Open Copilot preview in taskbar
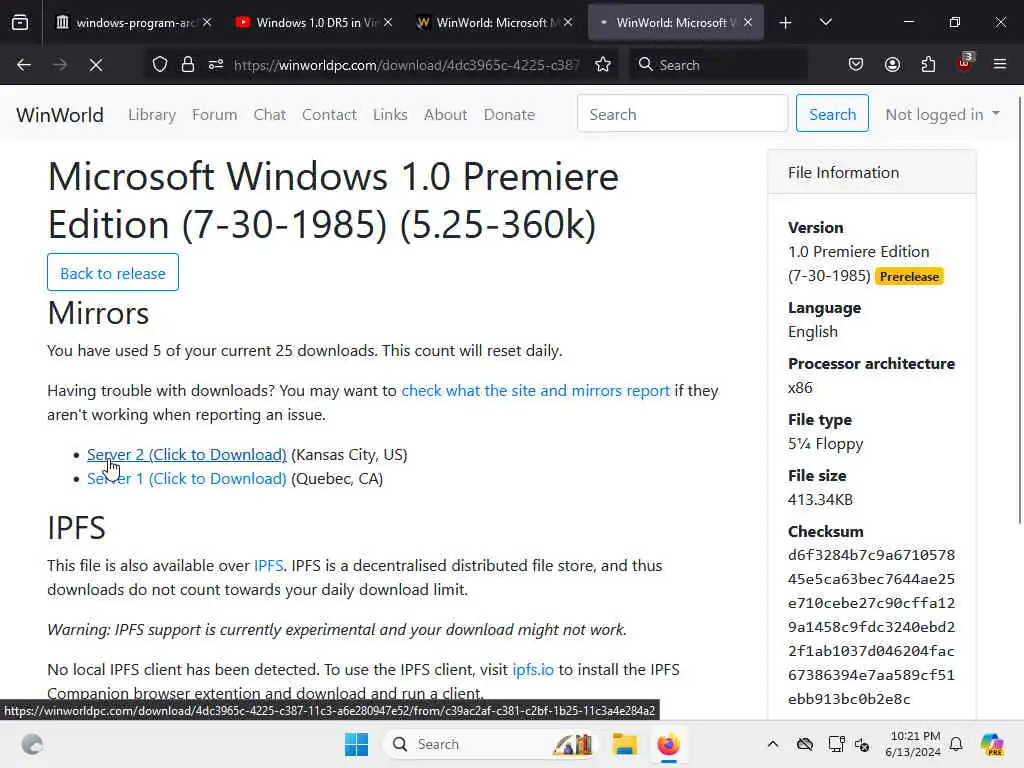The image size is (1024, 768). [x=991, y=744]
